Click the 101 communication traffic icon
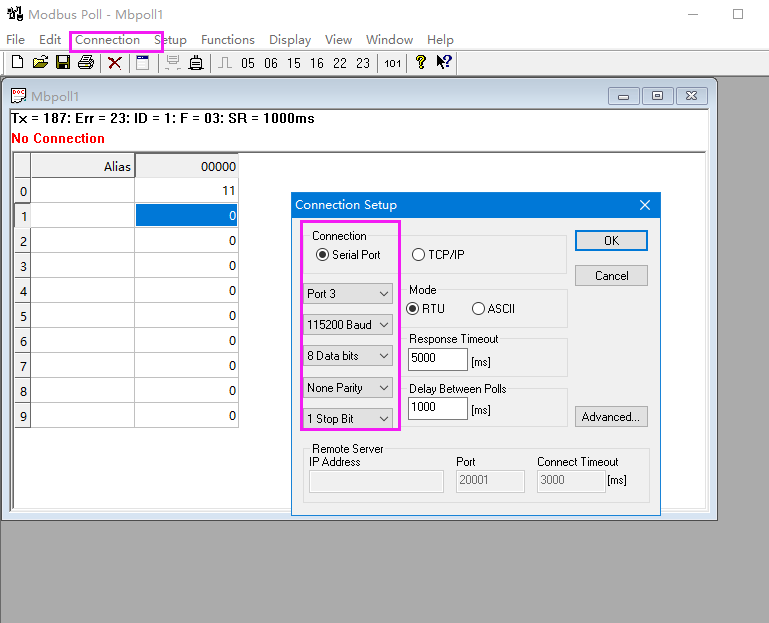The width and height of the screenshot is (769, 623). coord(392,63)
